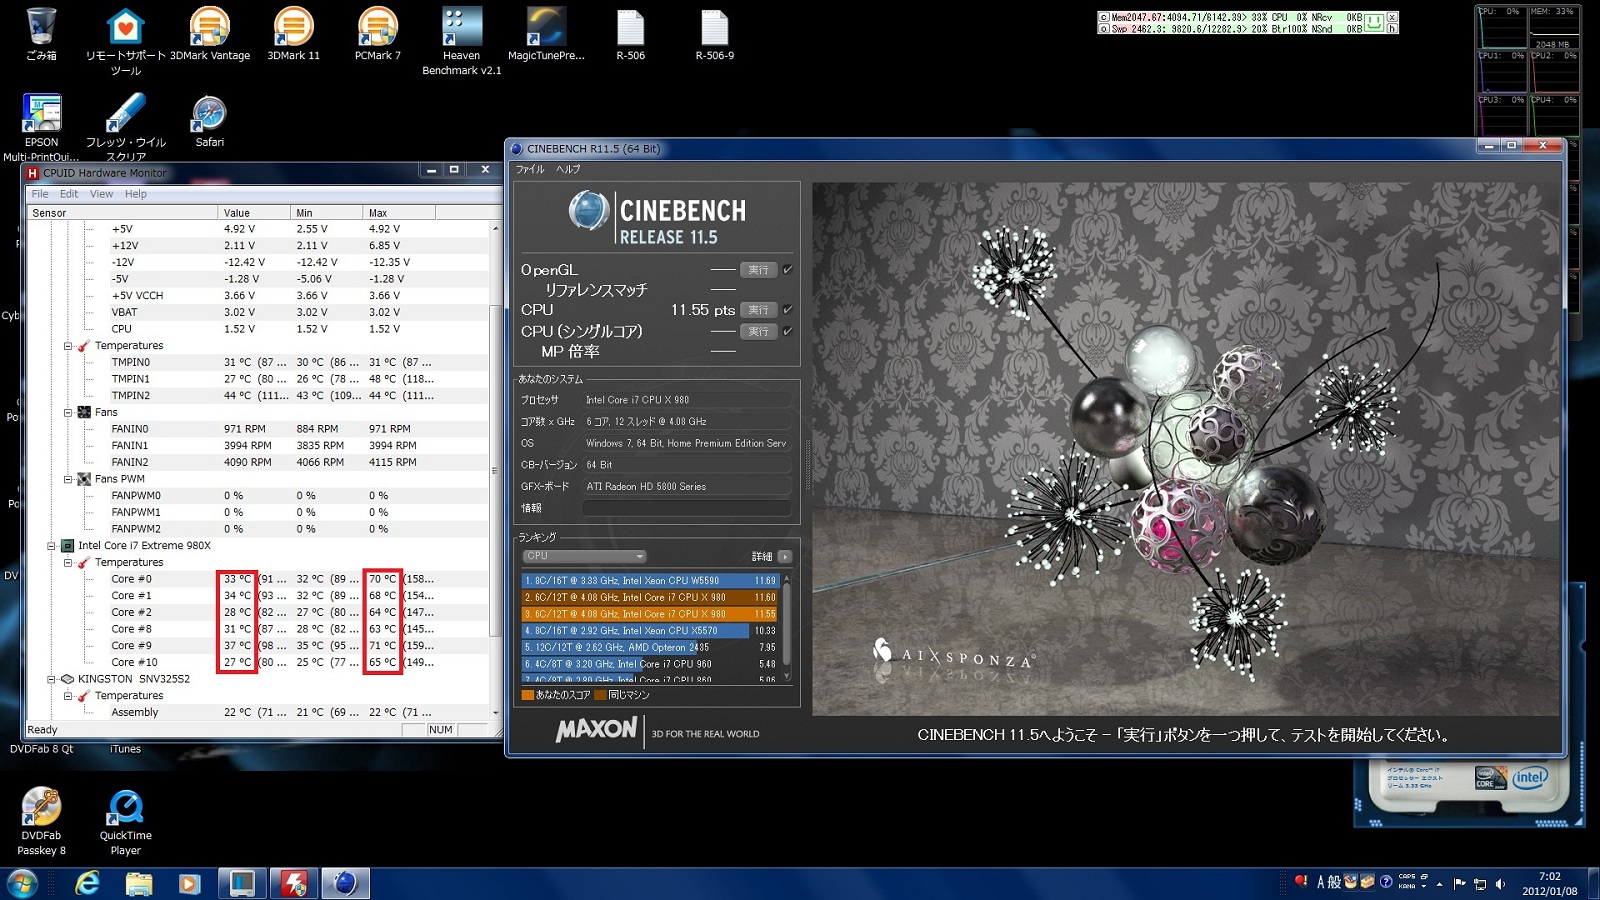Toggle the OpenGL test checkbox
This screenshot has height=900, width=1600.
(x=788, y=270)
